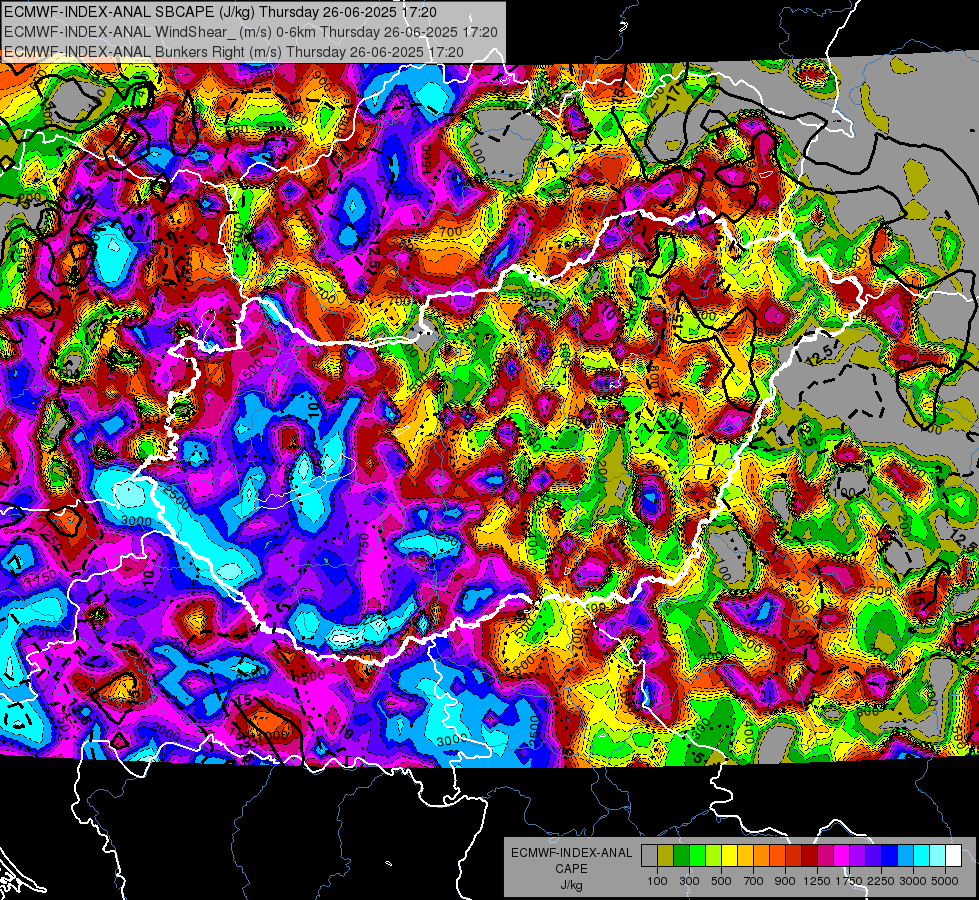
Task: Click the 5000 label under the legend
Action: pyautogui.click(x=945, y=881)
